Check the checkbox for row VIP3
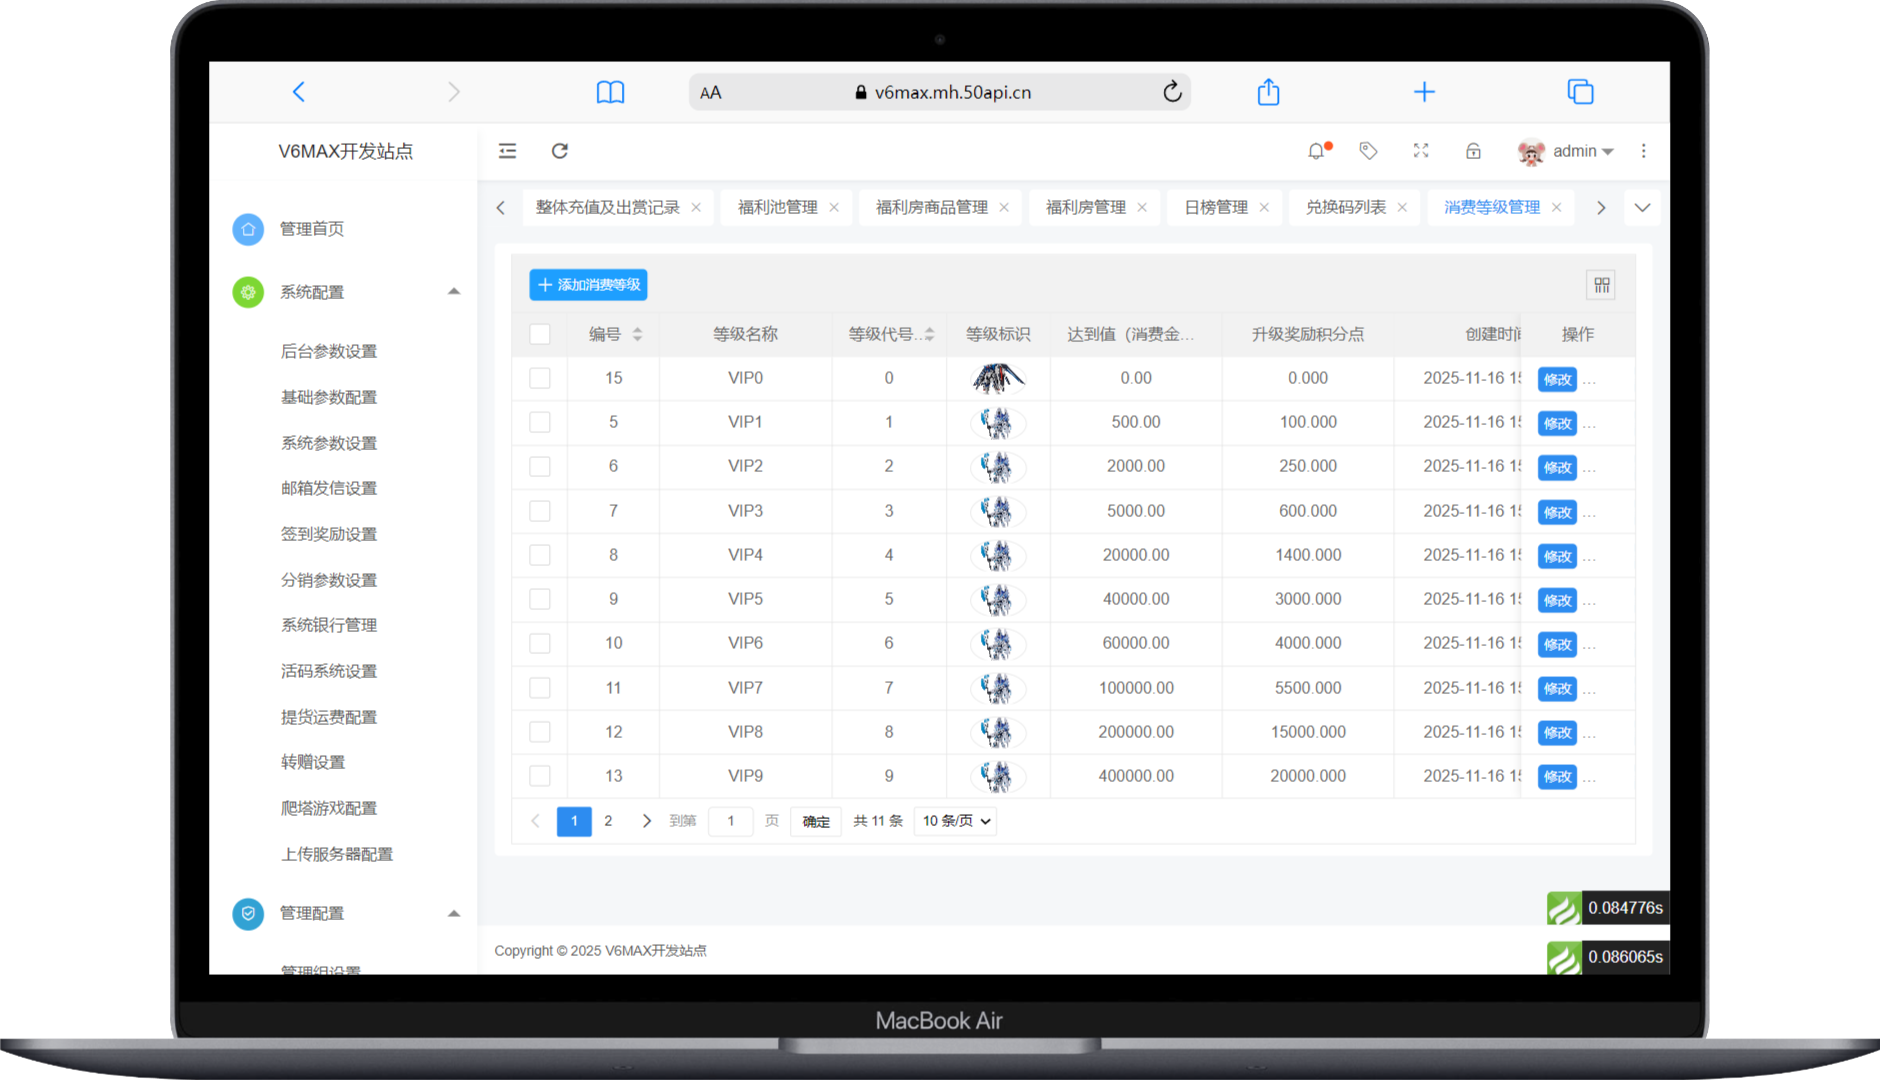Image resolution: width=1880 pixels, height=1080 pixels. [540, 510]
